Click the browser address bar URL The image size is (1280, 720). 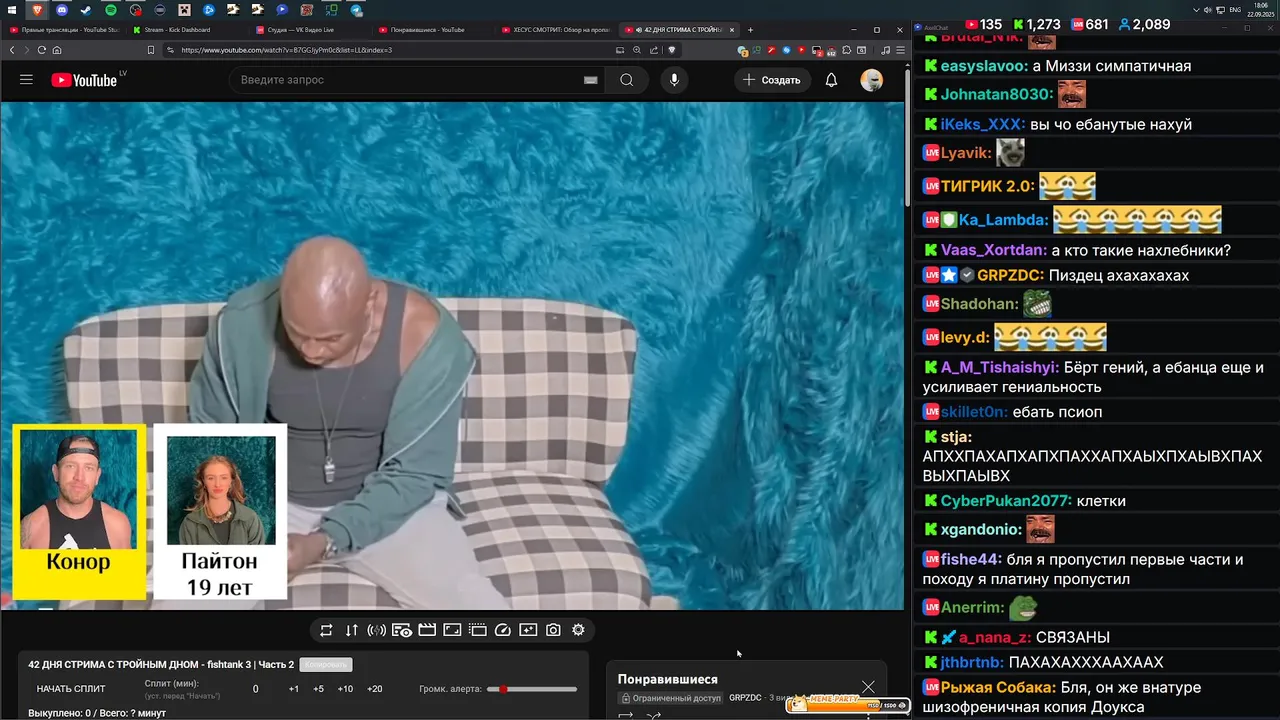(286, 50)
